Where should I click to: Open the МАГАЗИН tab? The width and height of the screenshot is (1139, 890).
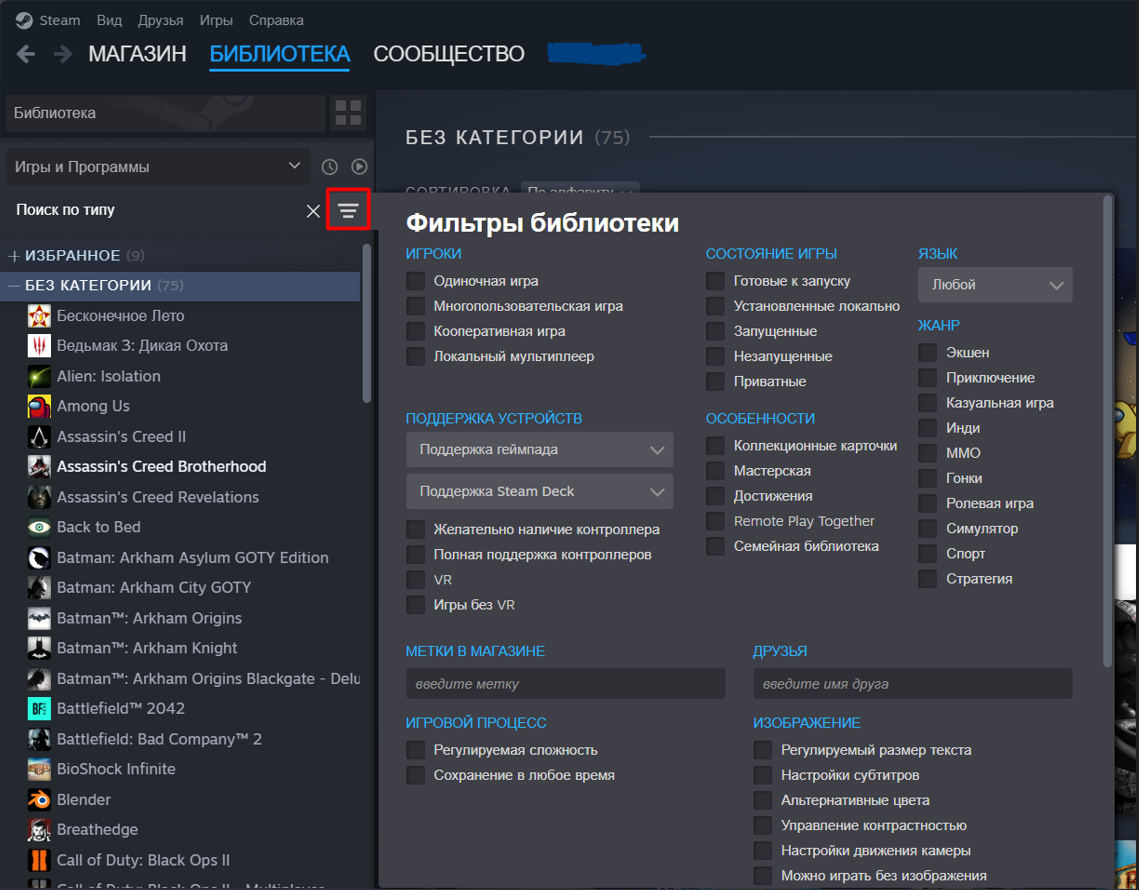tap(137, 54)
